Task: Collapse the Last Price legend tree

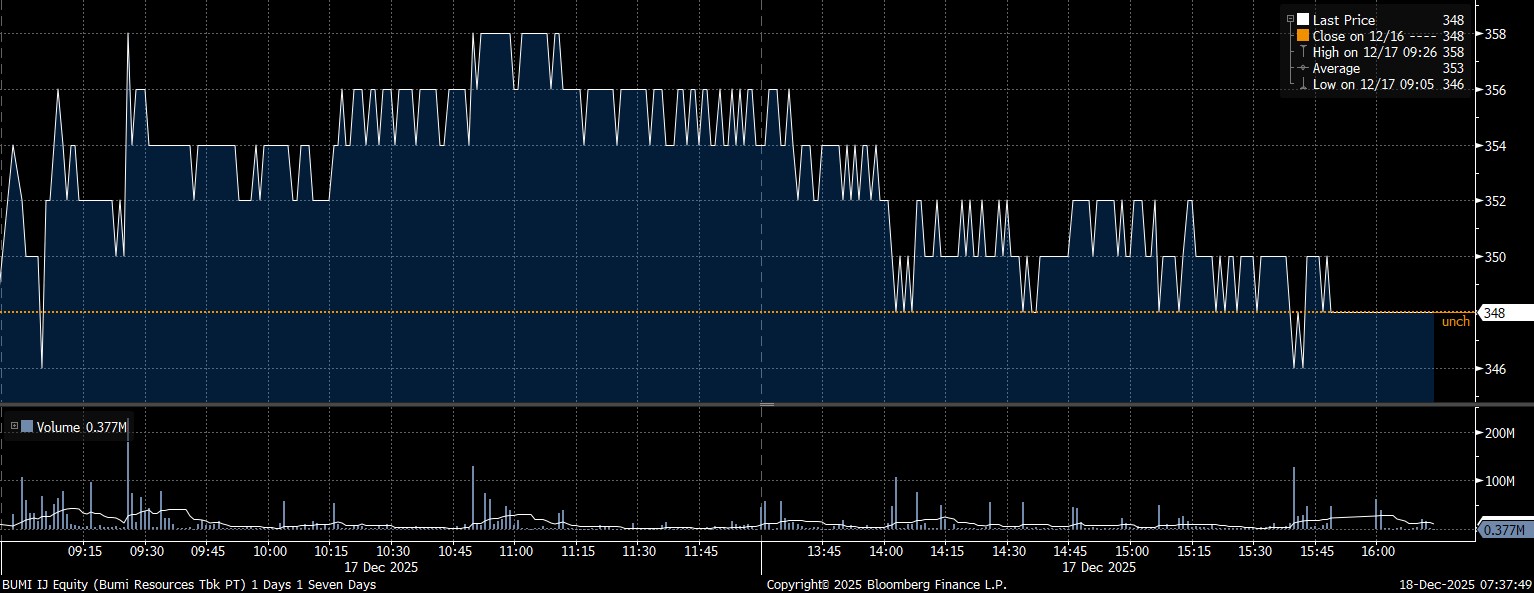Action: (x=1291, y=20)
